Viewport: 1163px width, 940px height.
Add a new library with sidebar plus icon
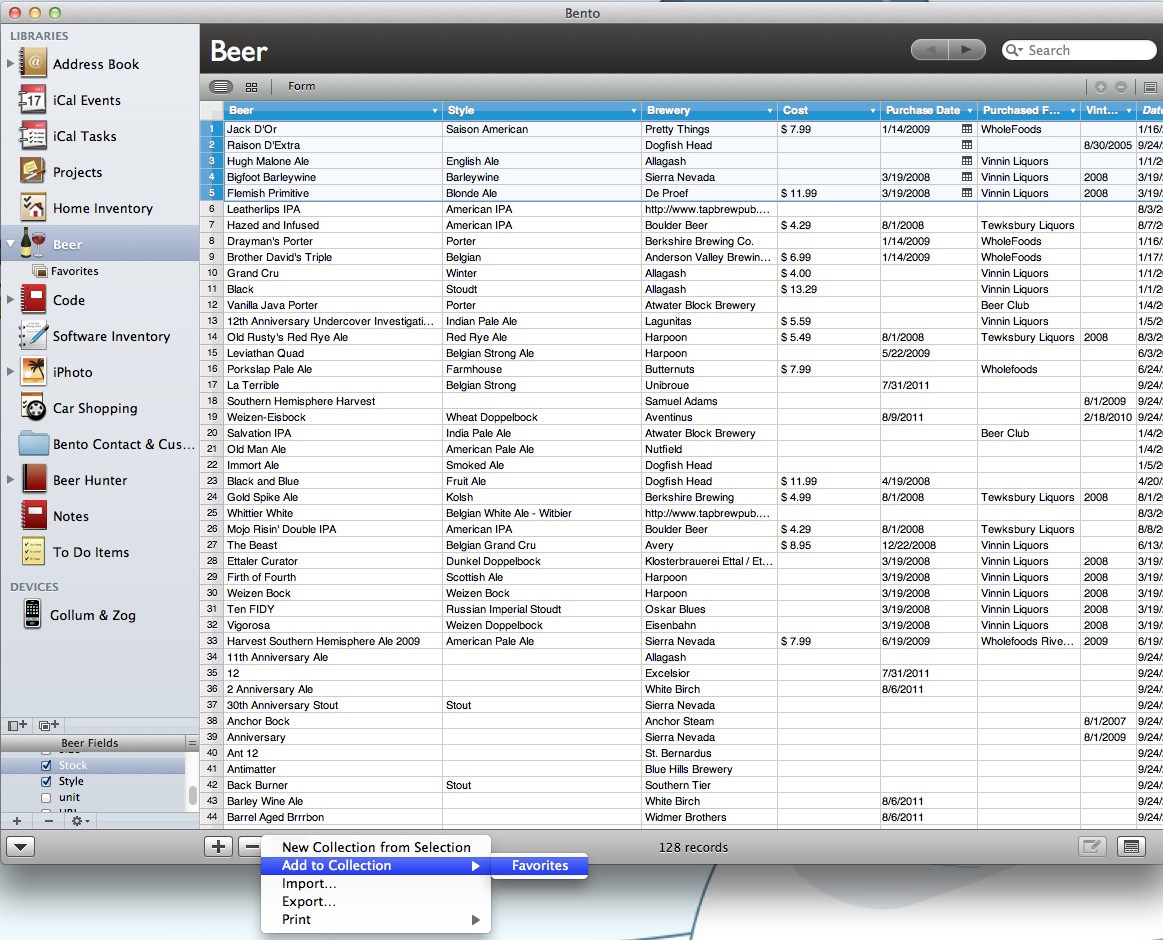pyautogui.click(x=17, y=725)
